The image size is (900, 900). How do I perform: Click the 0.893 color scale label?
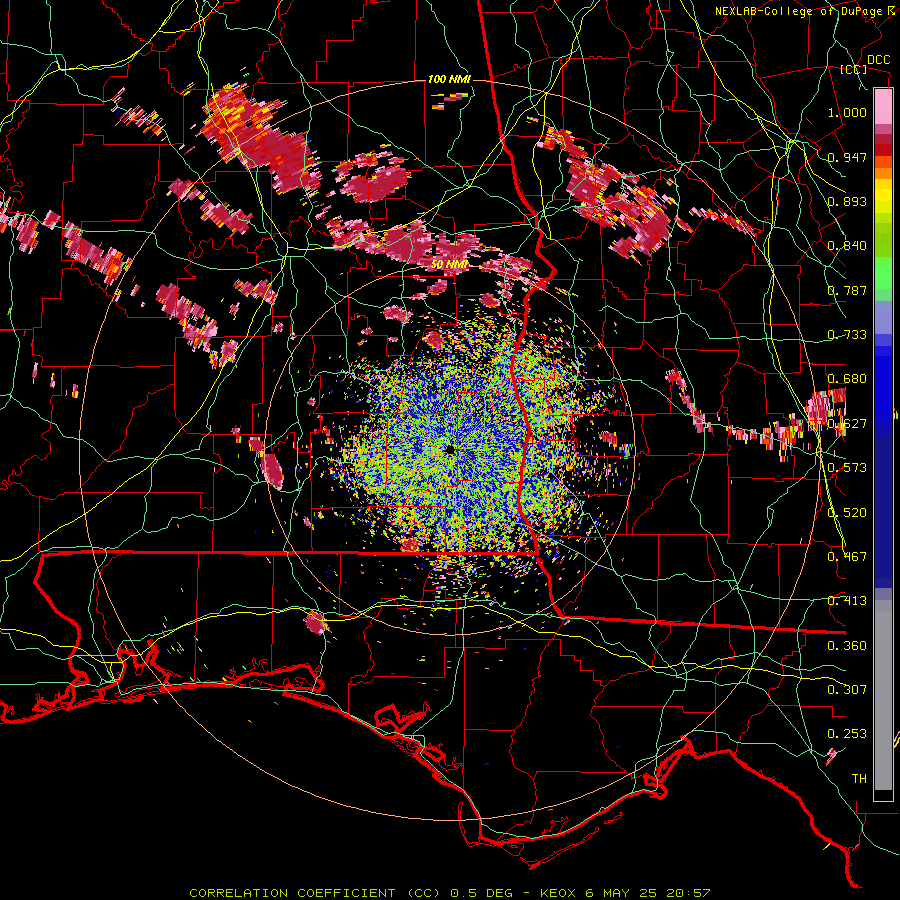(847, 201)
